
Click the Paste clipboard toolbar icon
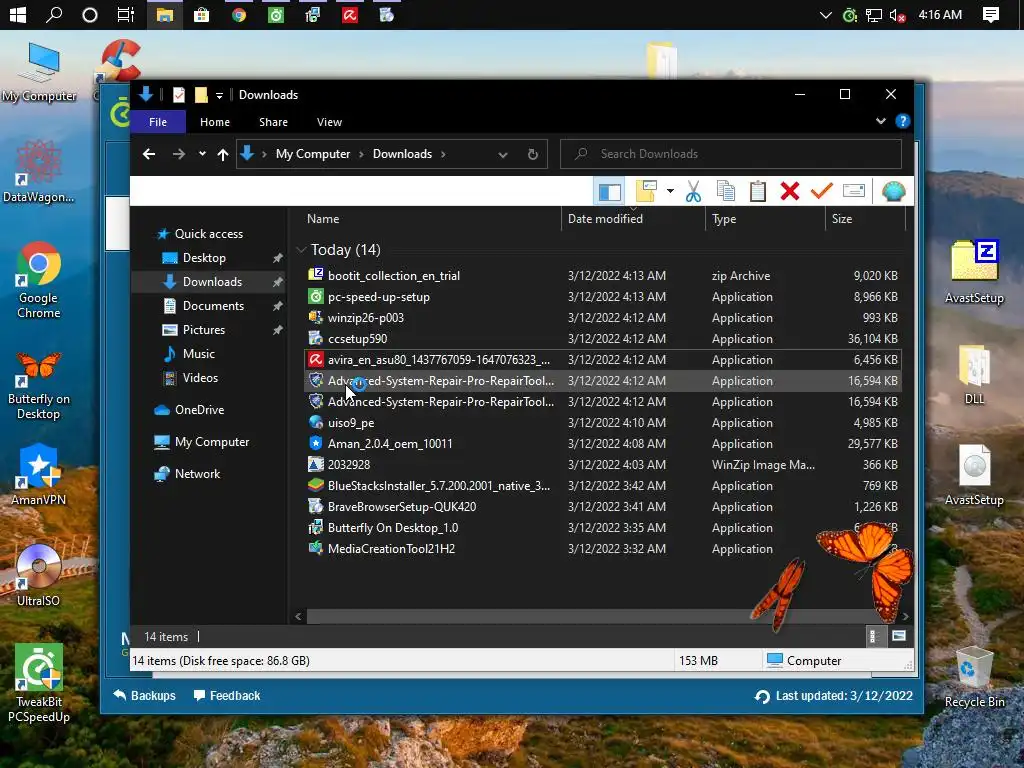click(758, 191)
